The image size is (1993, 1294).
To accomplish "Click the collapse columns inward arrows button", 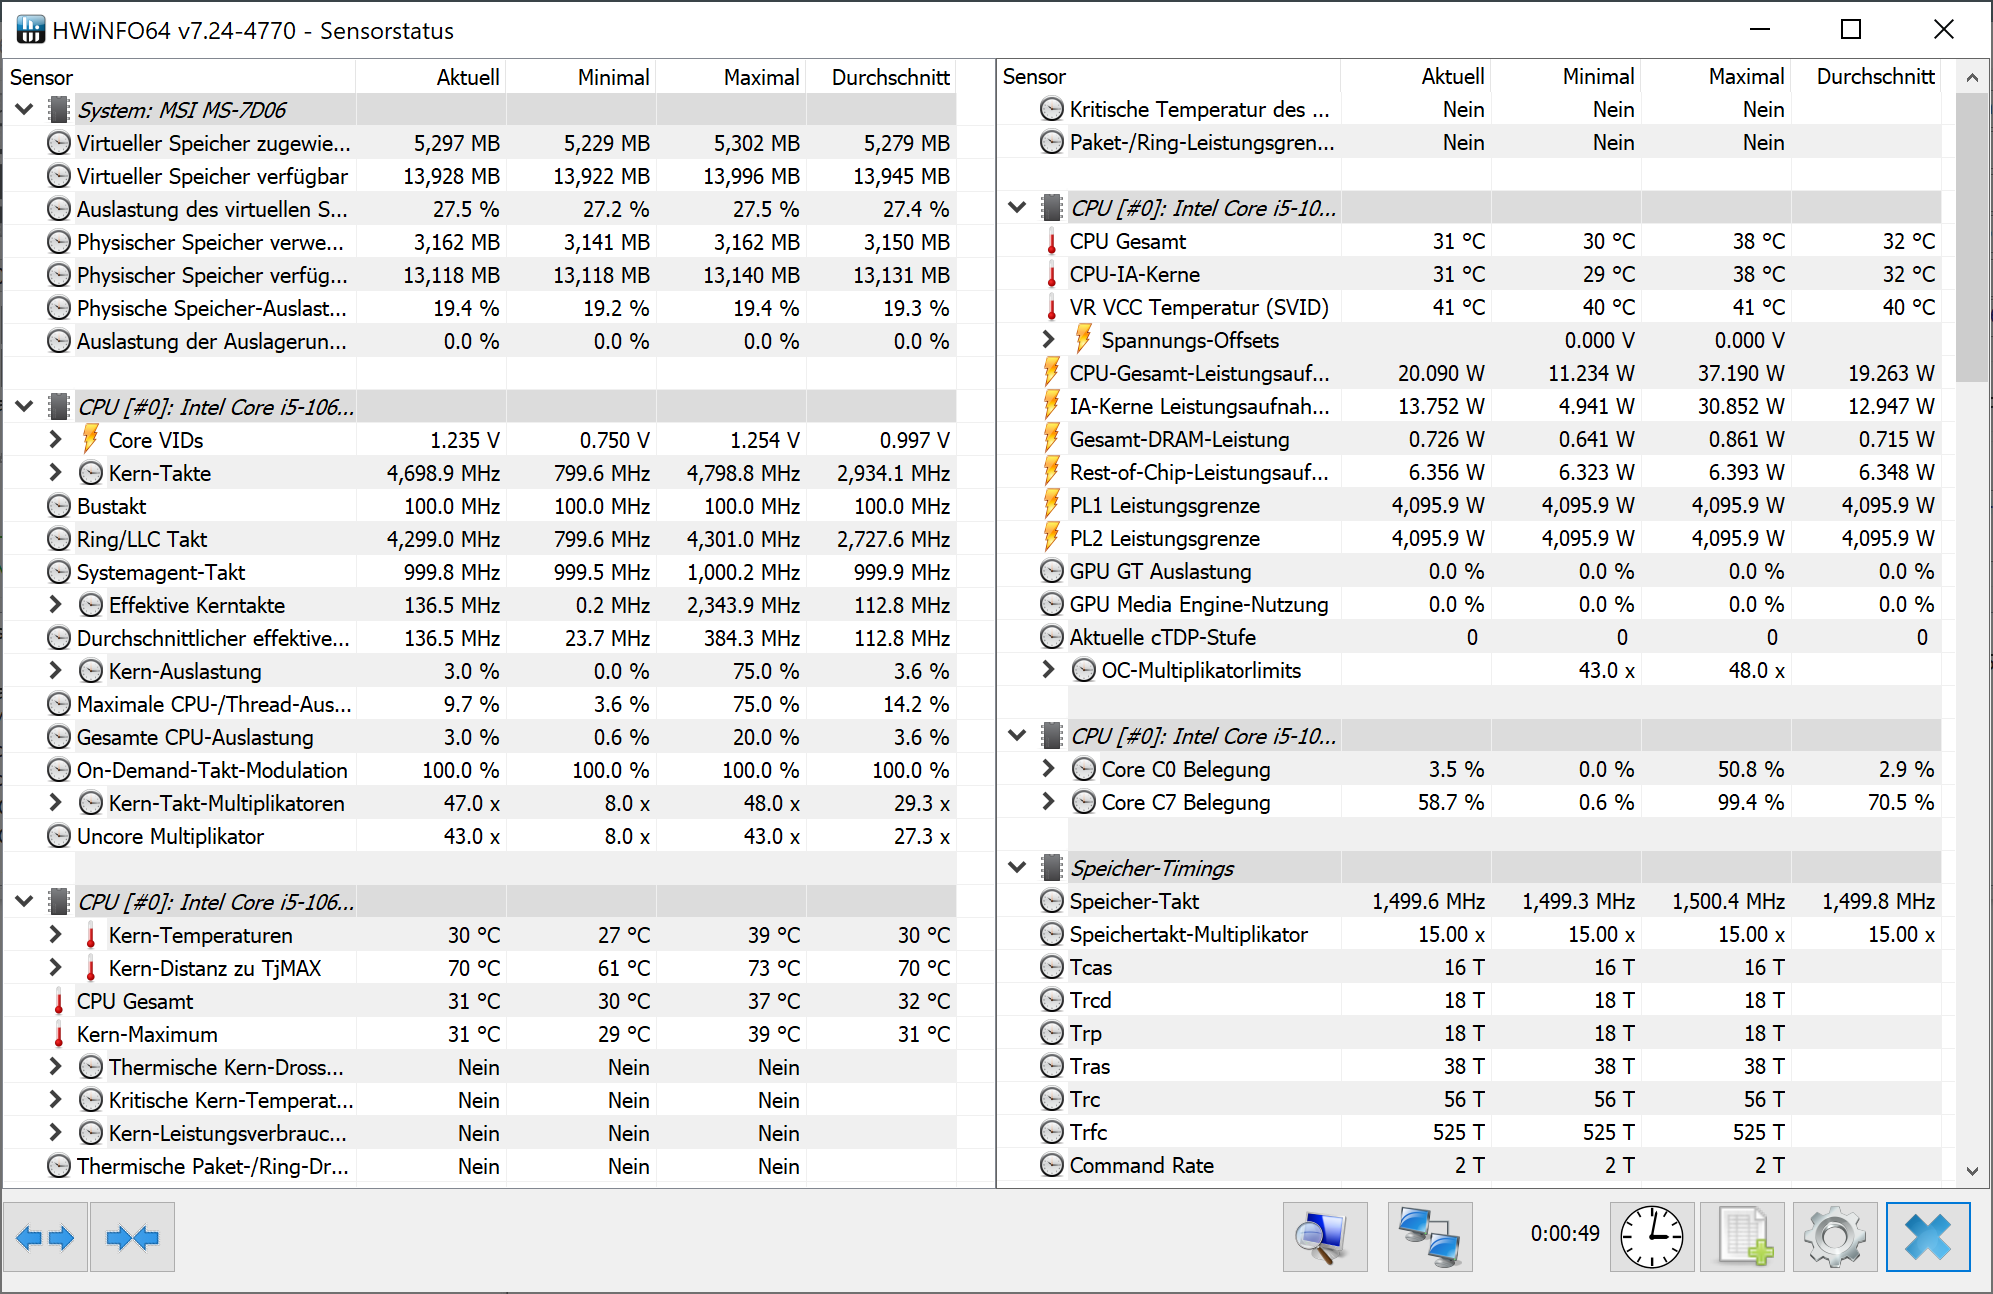I will (132, 1238).
